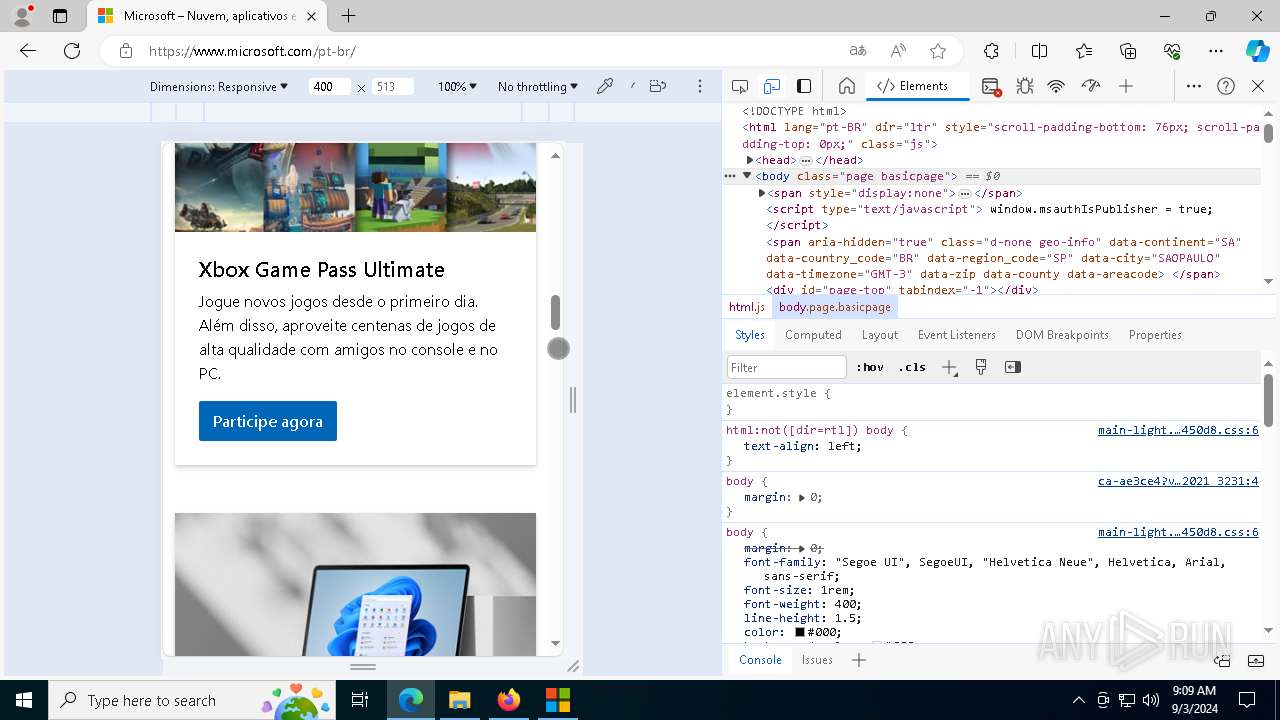Open the Performance gauge tool
The height and width of the screenshot is (720, 1280).
(1090, 86)
